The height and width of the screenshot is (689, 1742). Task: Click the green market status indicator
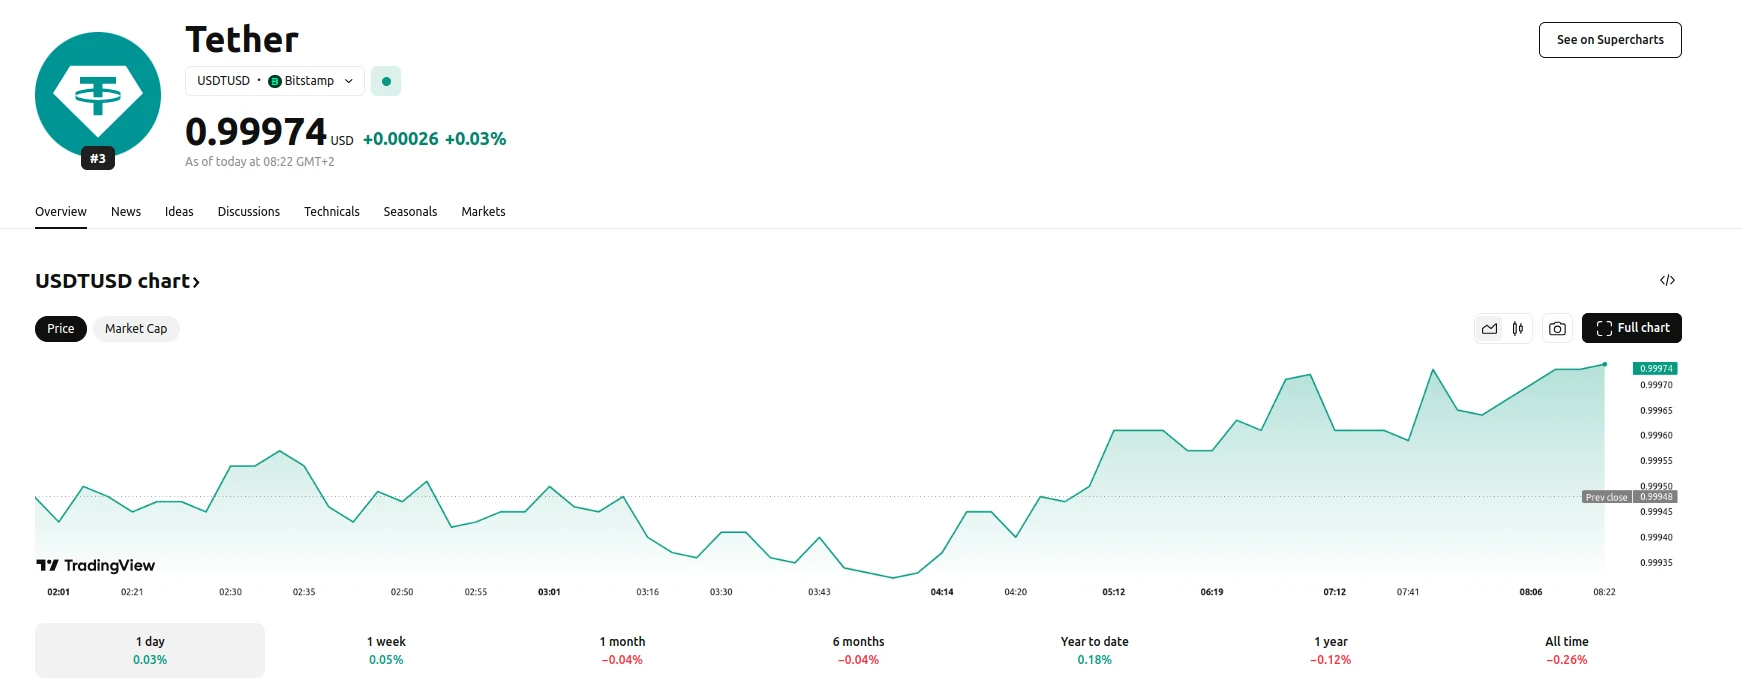click(x=386, y=81)
